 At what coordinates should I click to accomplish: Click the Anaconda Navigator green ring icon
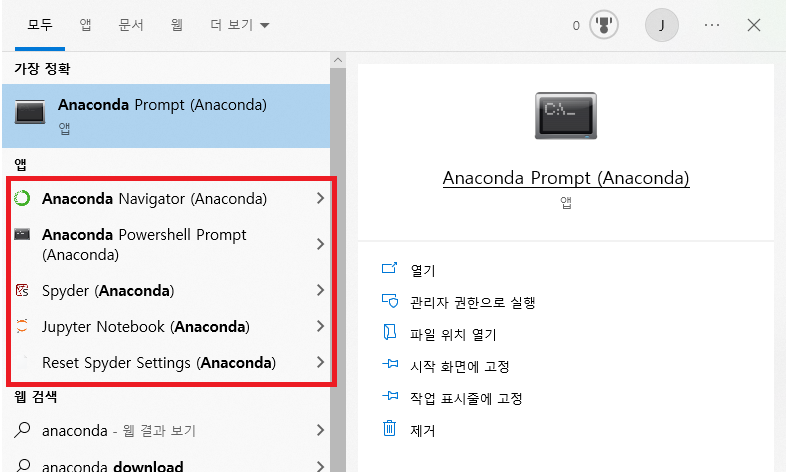click(22, 198)
